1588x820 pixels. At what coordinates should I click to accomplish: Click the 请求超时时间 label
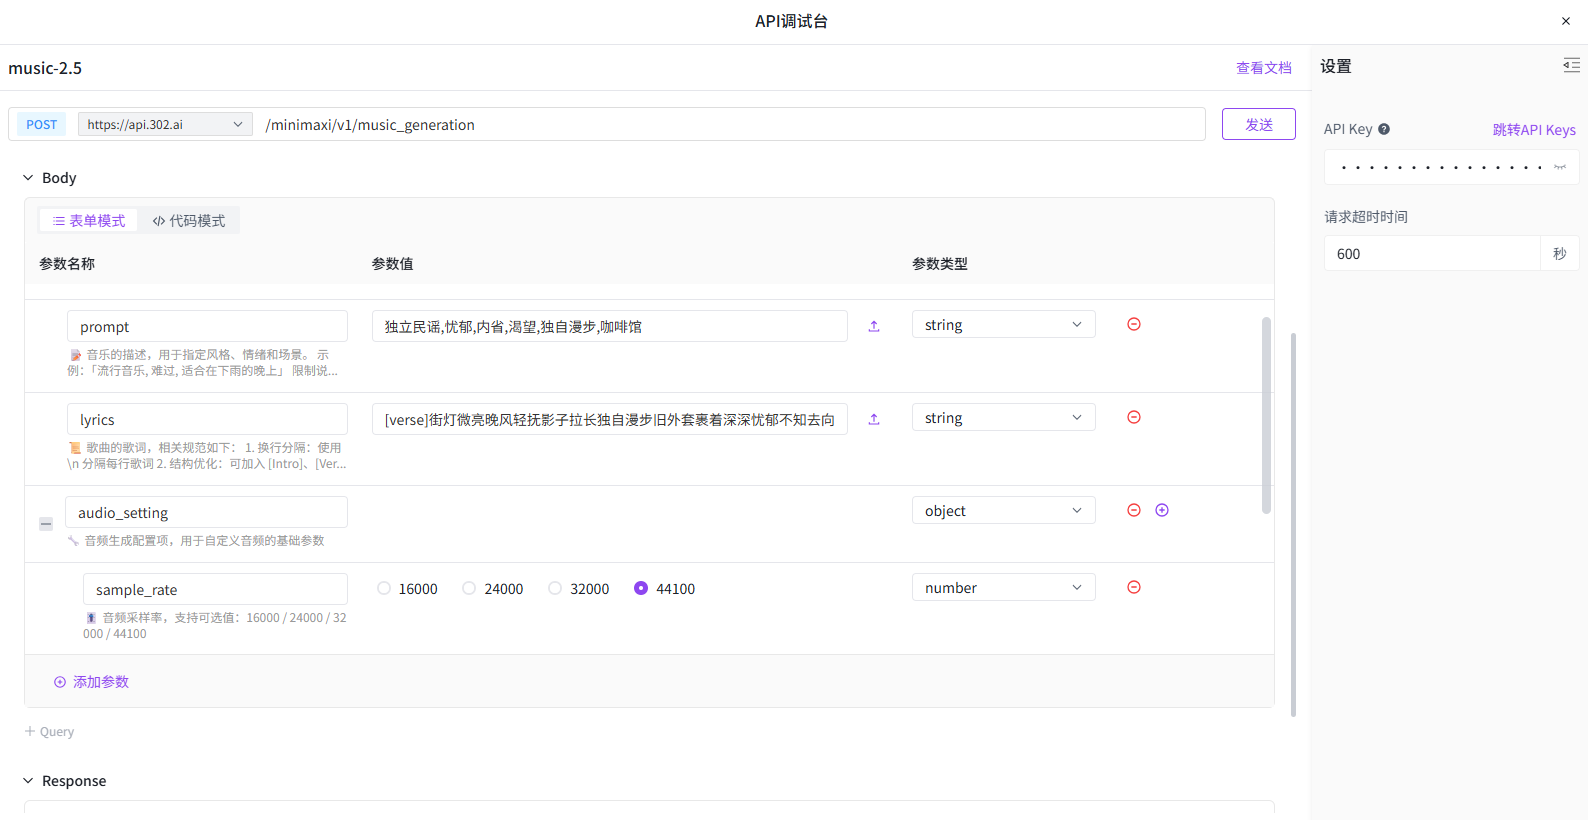click(1366, 216)
